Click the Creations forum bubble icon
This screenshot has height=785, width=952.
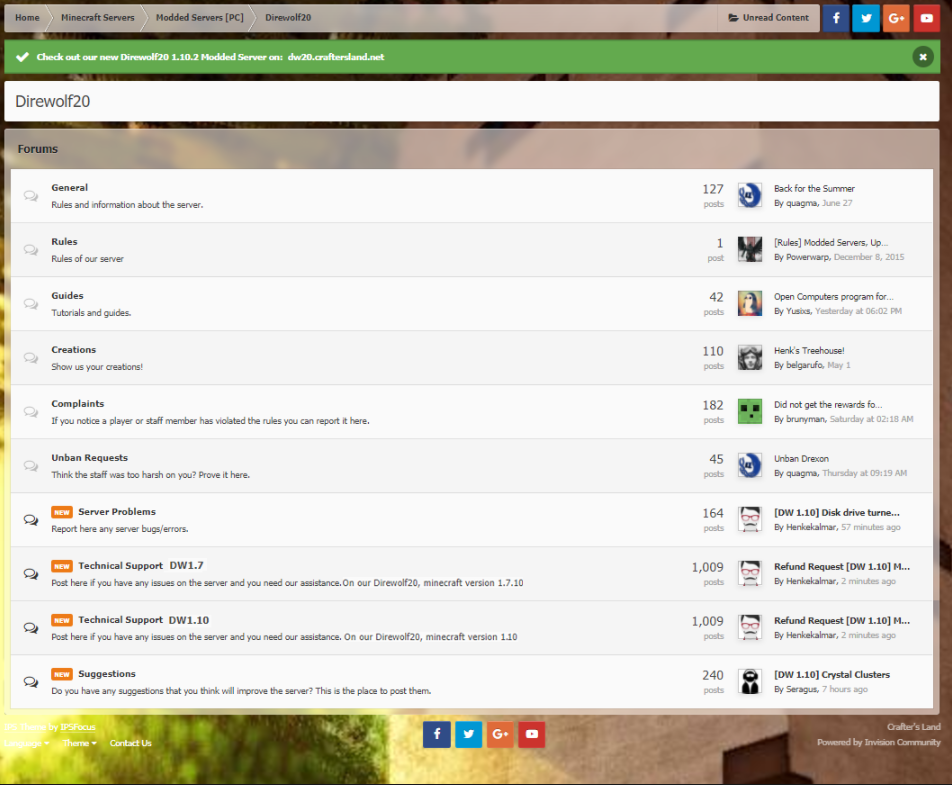click(x=30, y=358)
